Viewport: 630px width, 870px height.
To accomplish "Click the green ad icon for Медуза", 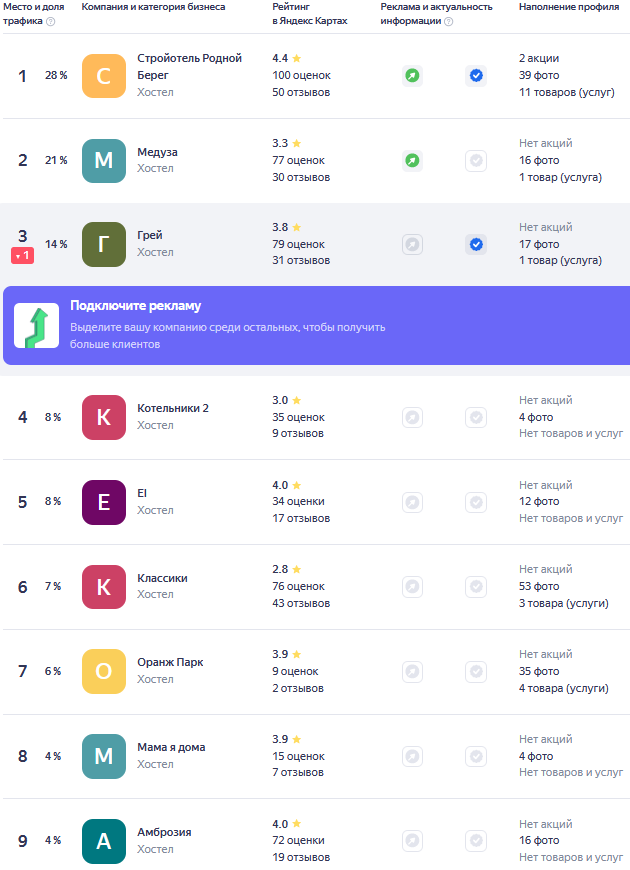I will (412, 160).
